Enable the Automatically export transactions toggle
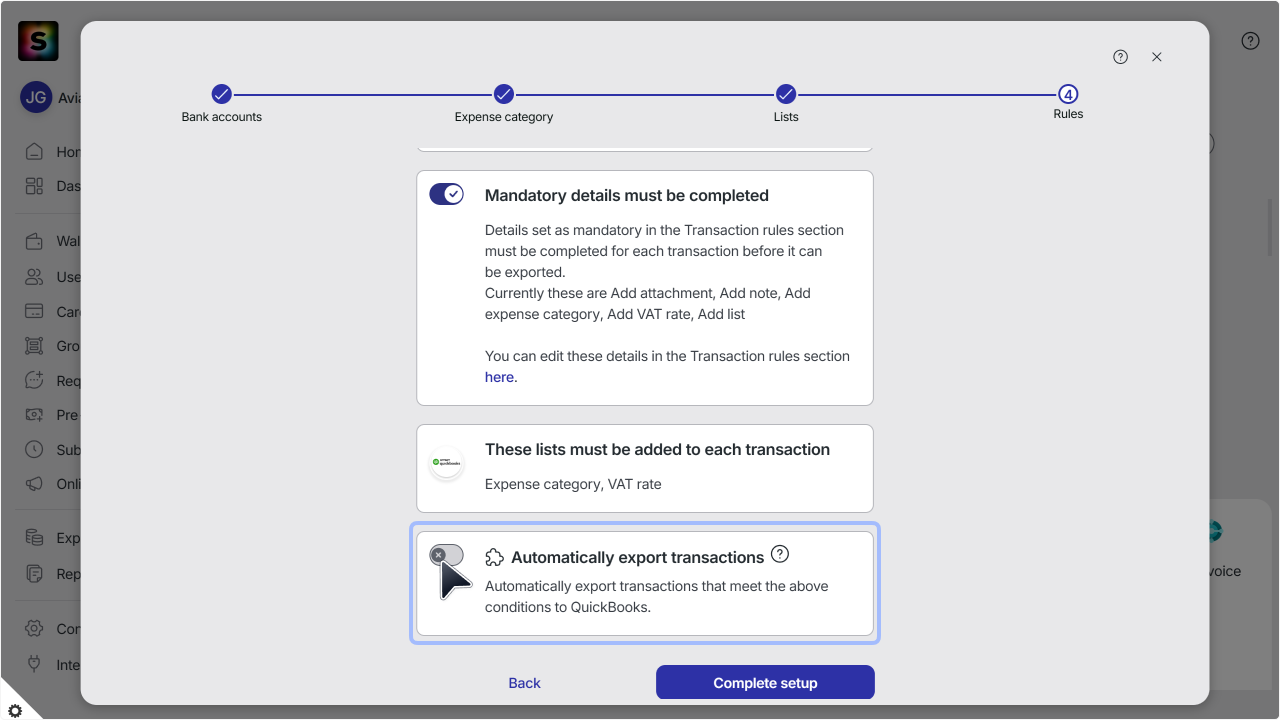1280x720 pixels. click(x=447, y=555)
